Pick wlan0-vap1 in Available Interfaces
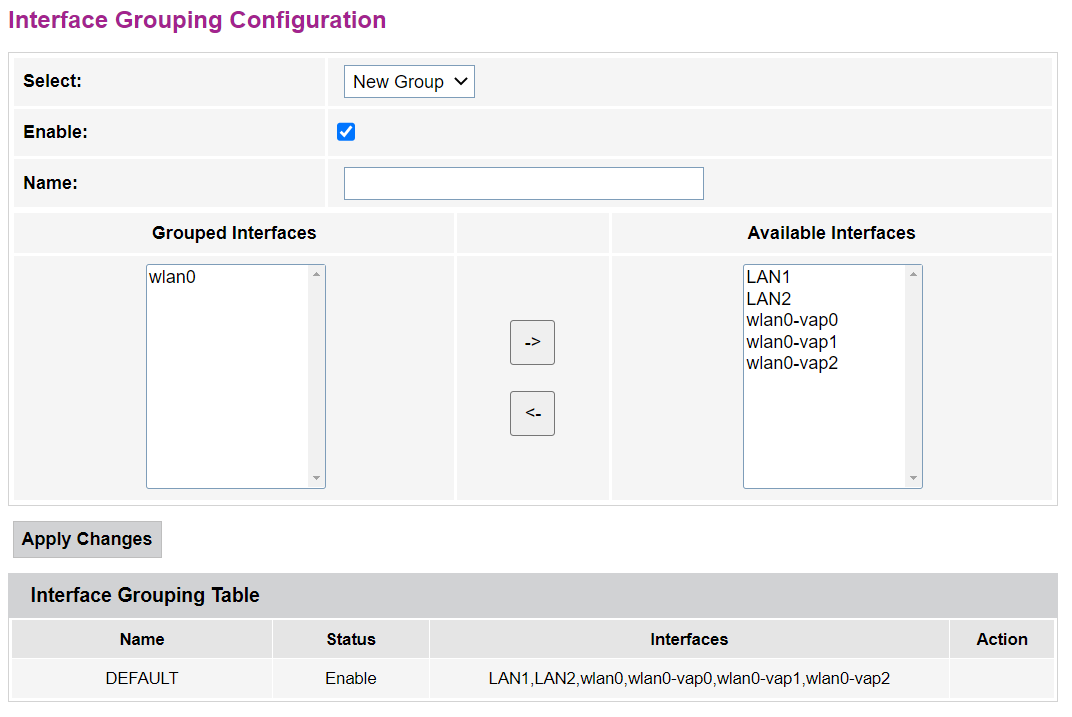 coord(792,342)
